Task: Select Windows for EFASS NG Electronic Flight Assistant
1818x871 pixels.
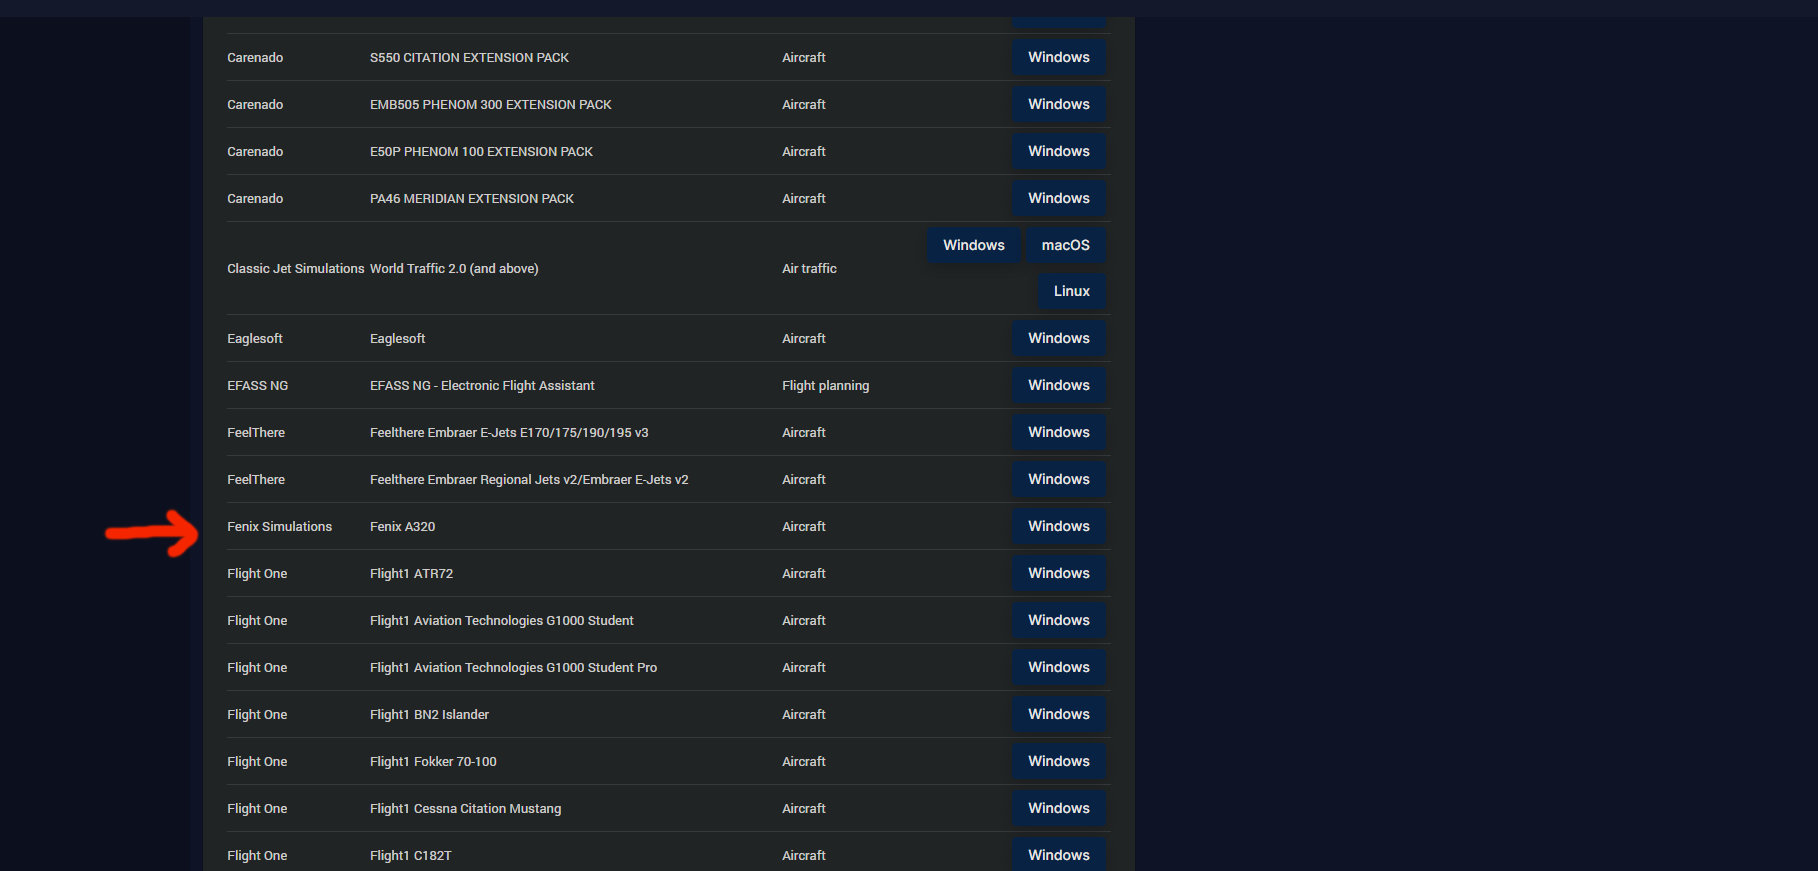Action: point(1059,385)
